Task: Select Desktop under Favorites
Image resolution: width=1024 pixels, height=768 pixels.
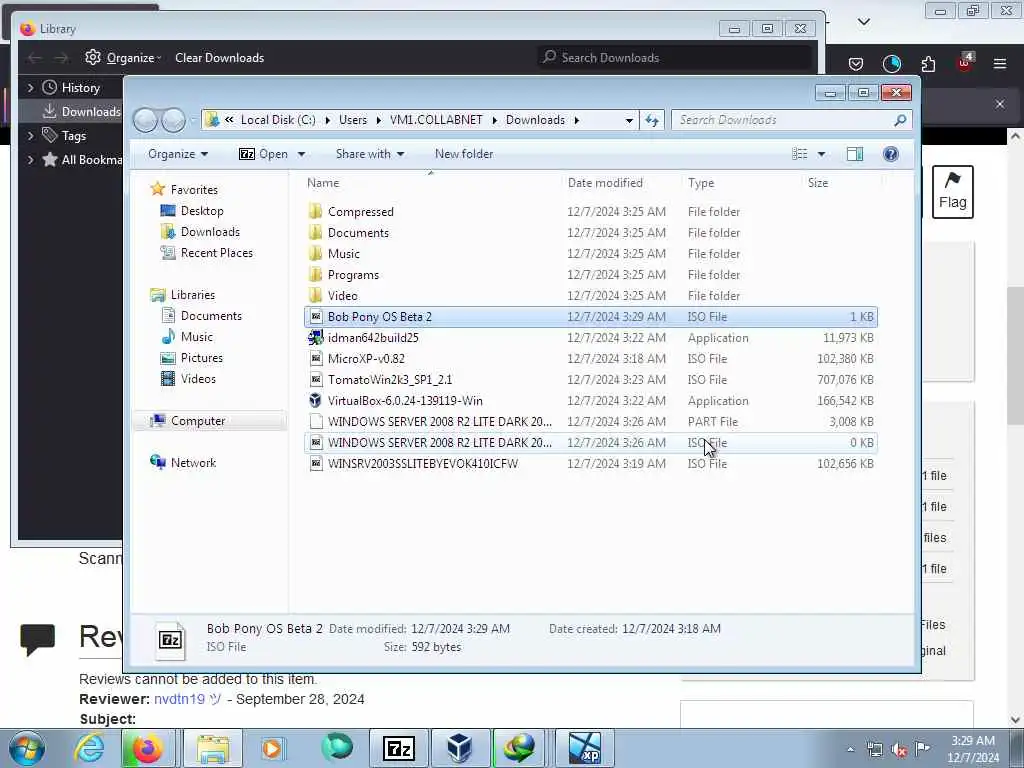Action: point(202,211)
